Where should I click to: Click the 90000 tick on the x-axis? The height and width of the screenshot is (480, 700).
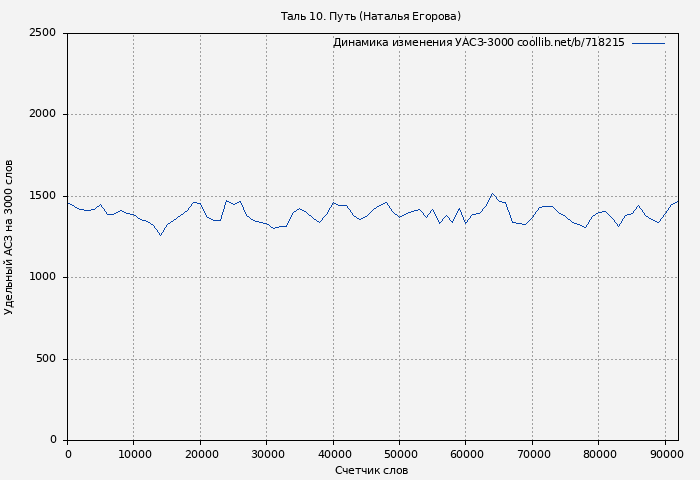click(x=665, y=455)
